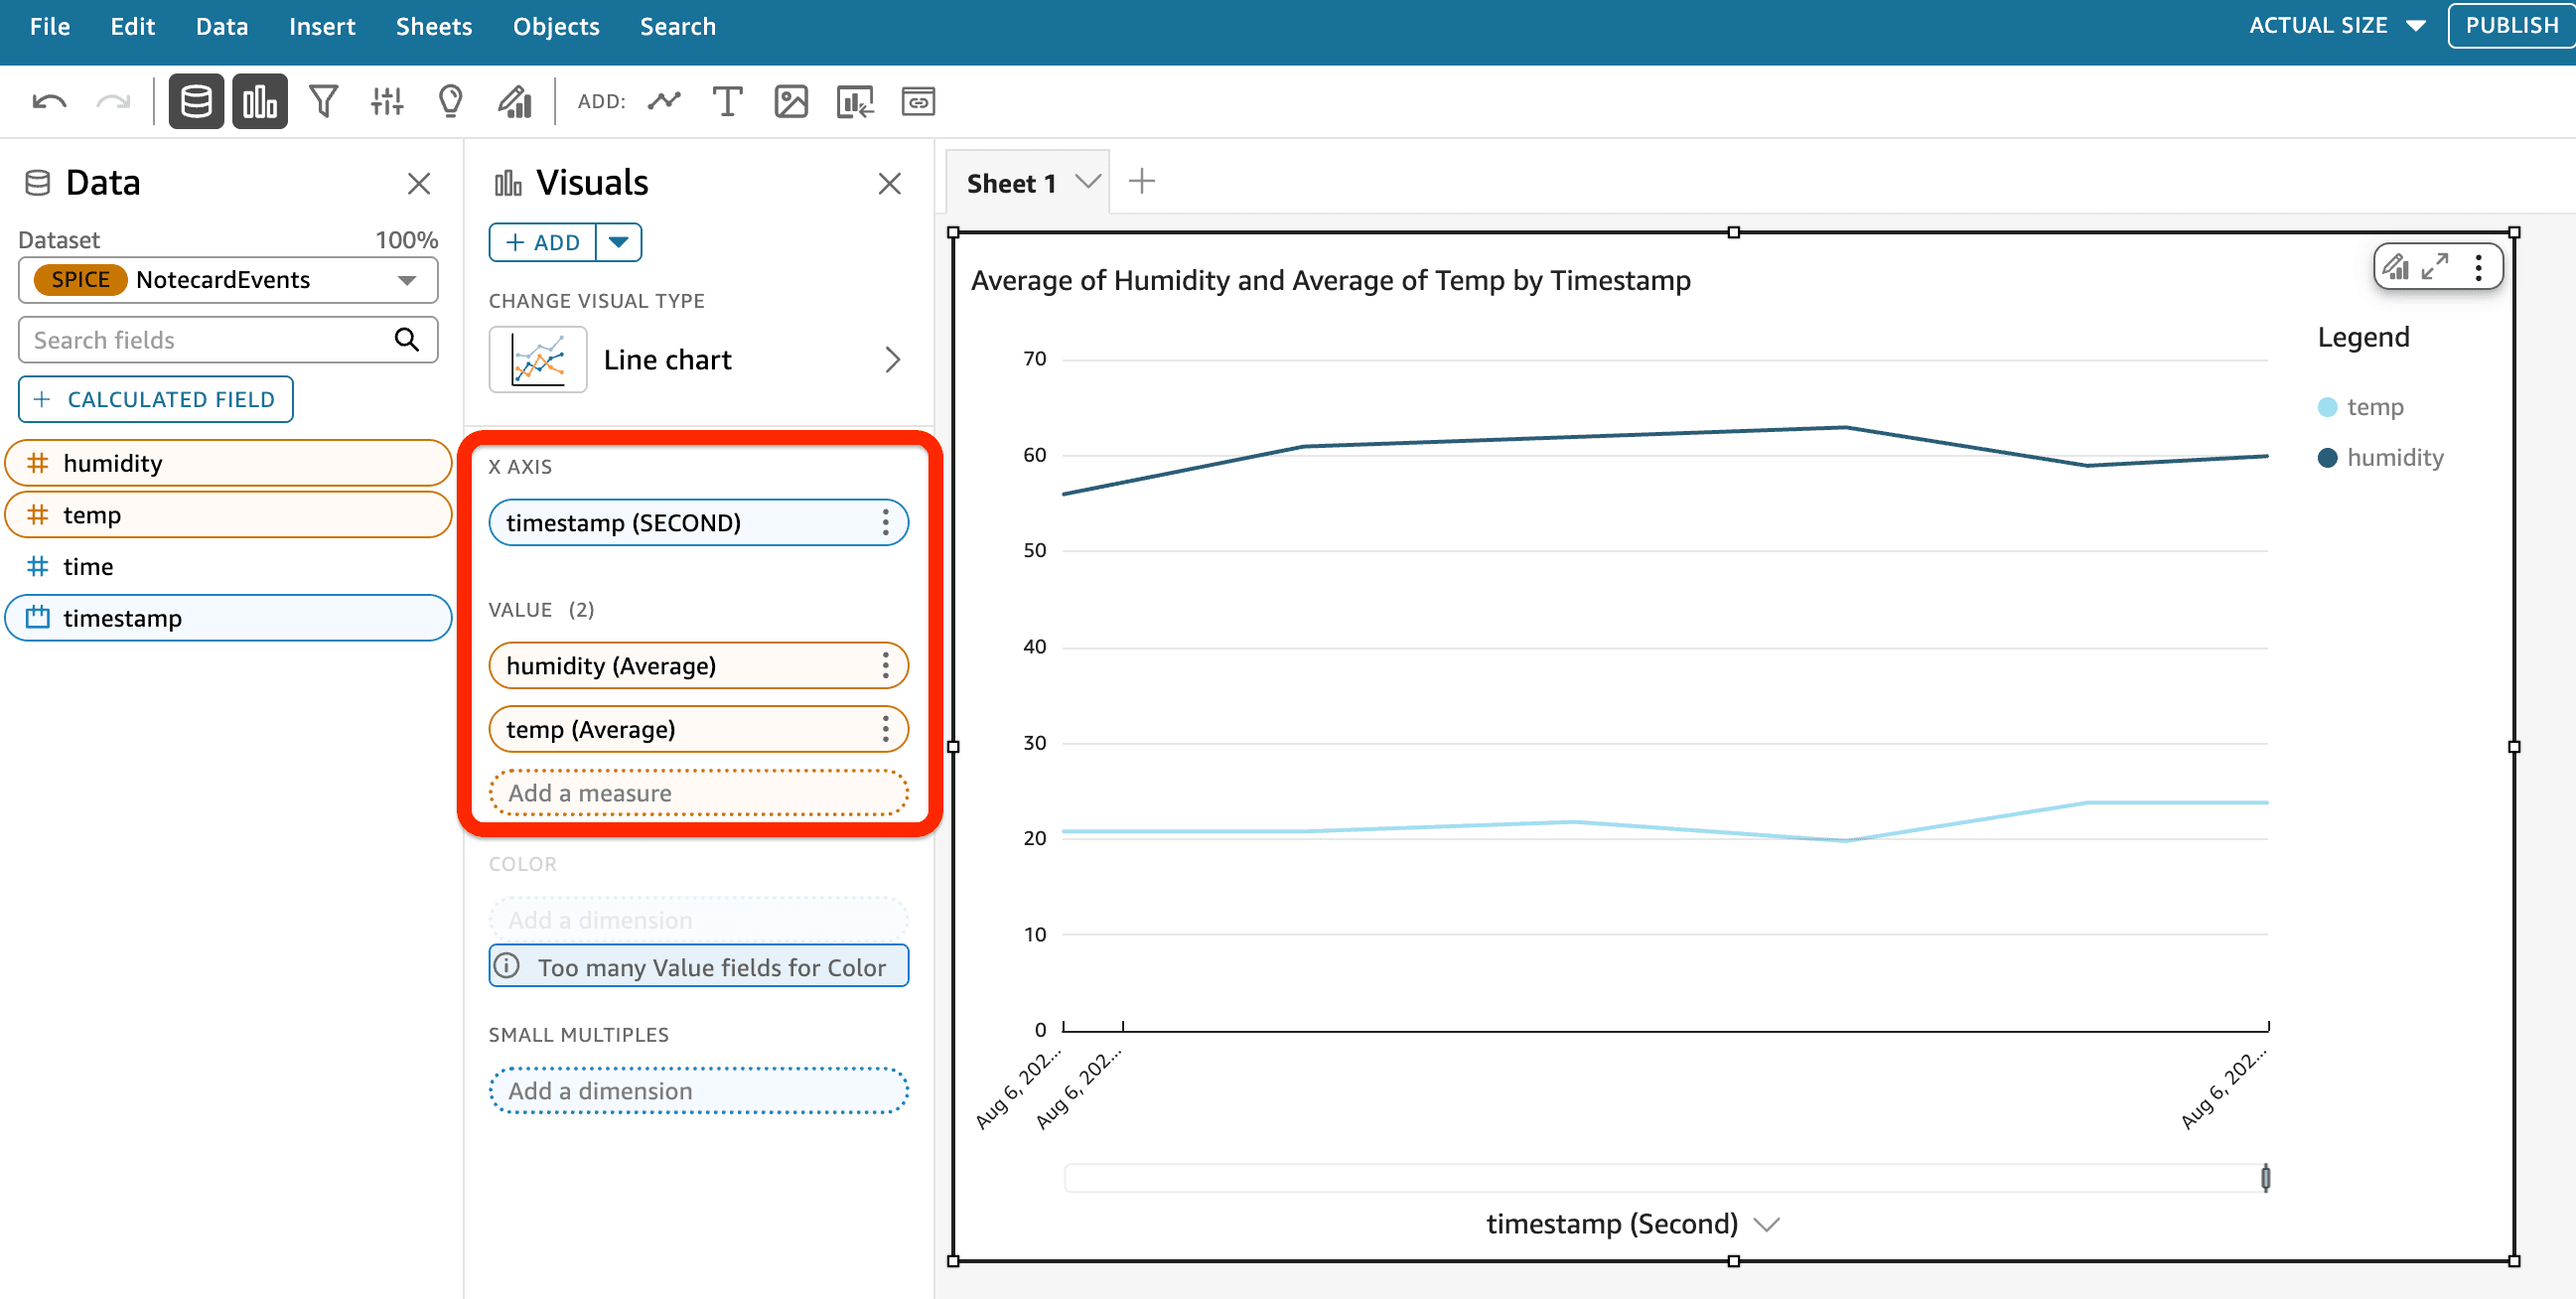Open the Search menu

(x=678, y=27)
